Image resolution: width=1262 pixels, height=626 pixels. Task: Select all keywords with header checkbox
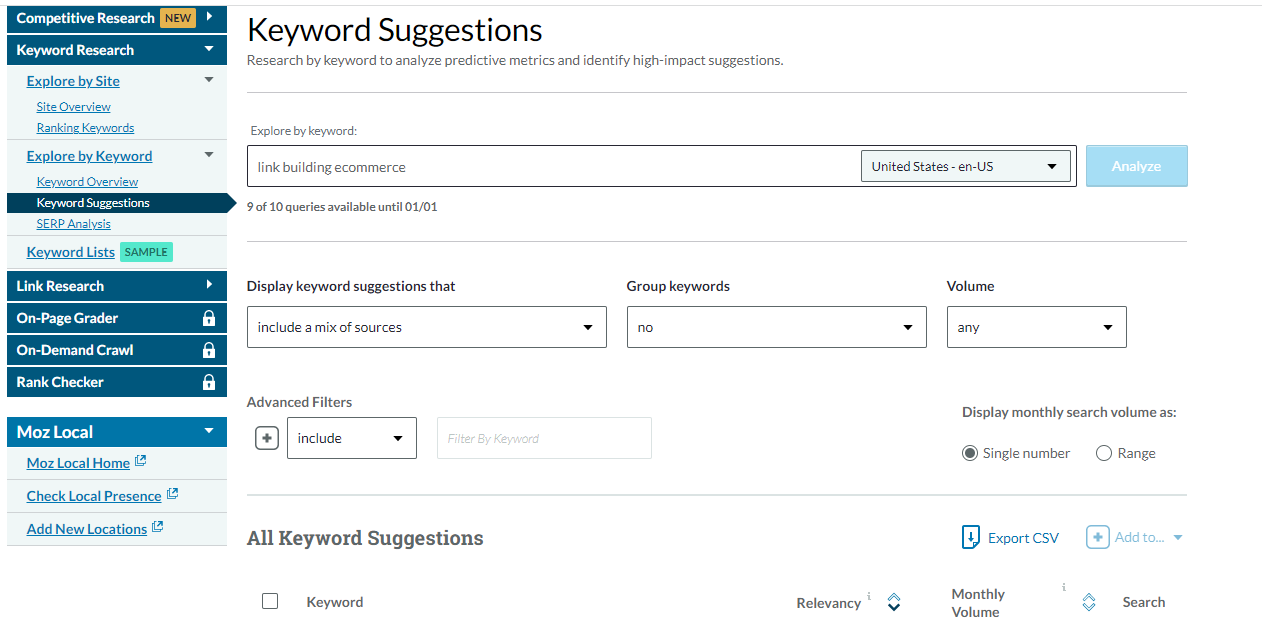[270, 601]
